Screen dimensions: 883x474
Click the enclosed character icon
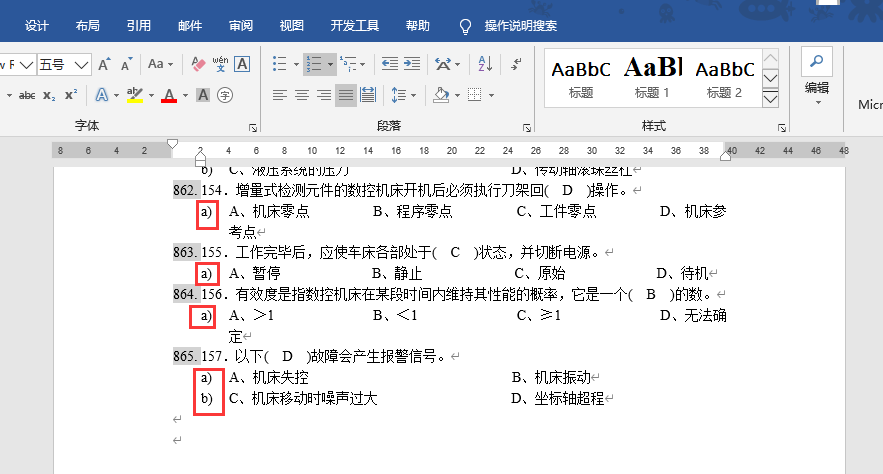coord(225,95)
